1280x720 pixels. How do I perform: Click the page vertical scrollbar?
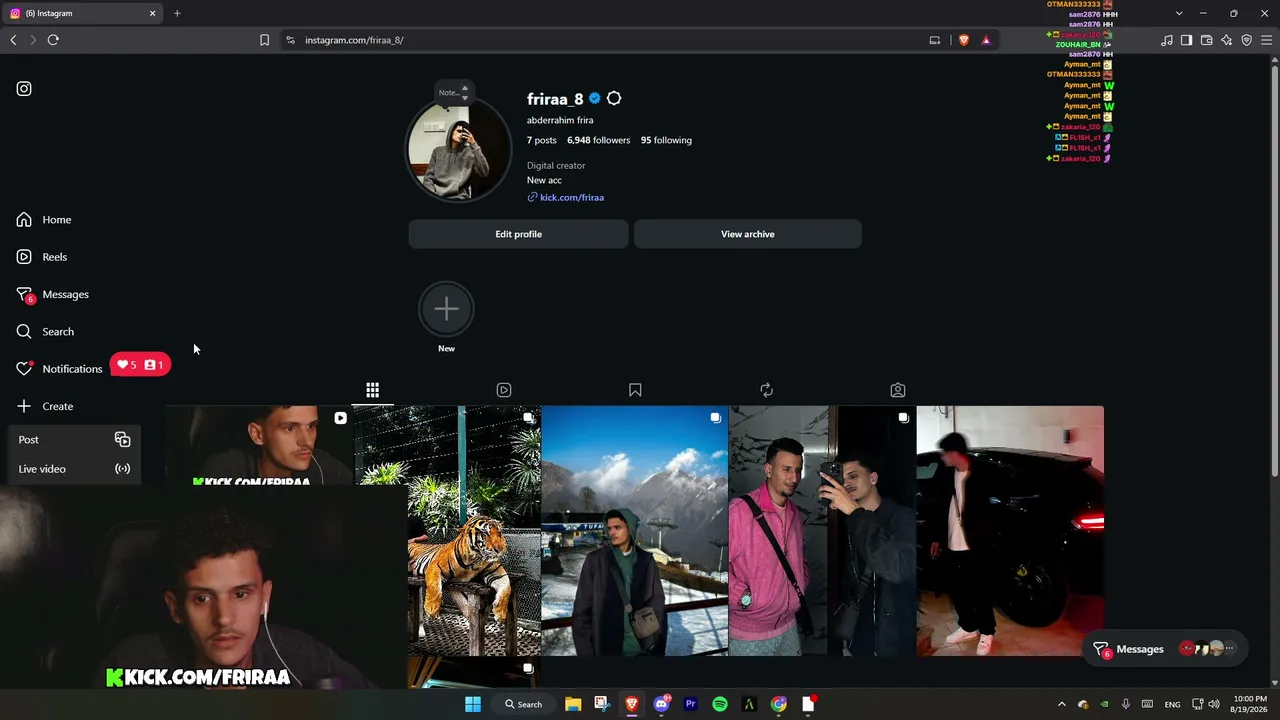click(x=1274, y=270)
